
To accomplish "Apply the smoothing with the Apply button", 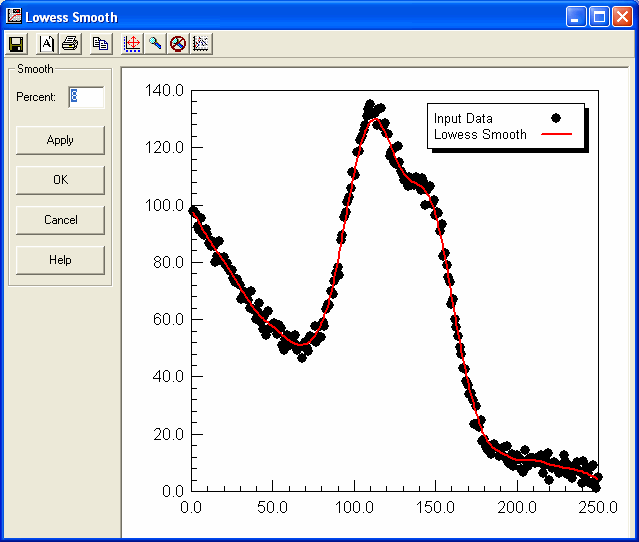I will click(60, 140).
